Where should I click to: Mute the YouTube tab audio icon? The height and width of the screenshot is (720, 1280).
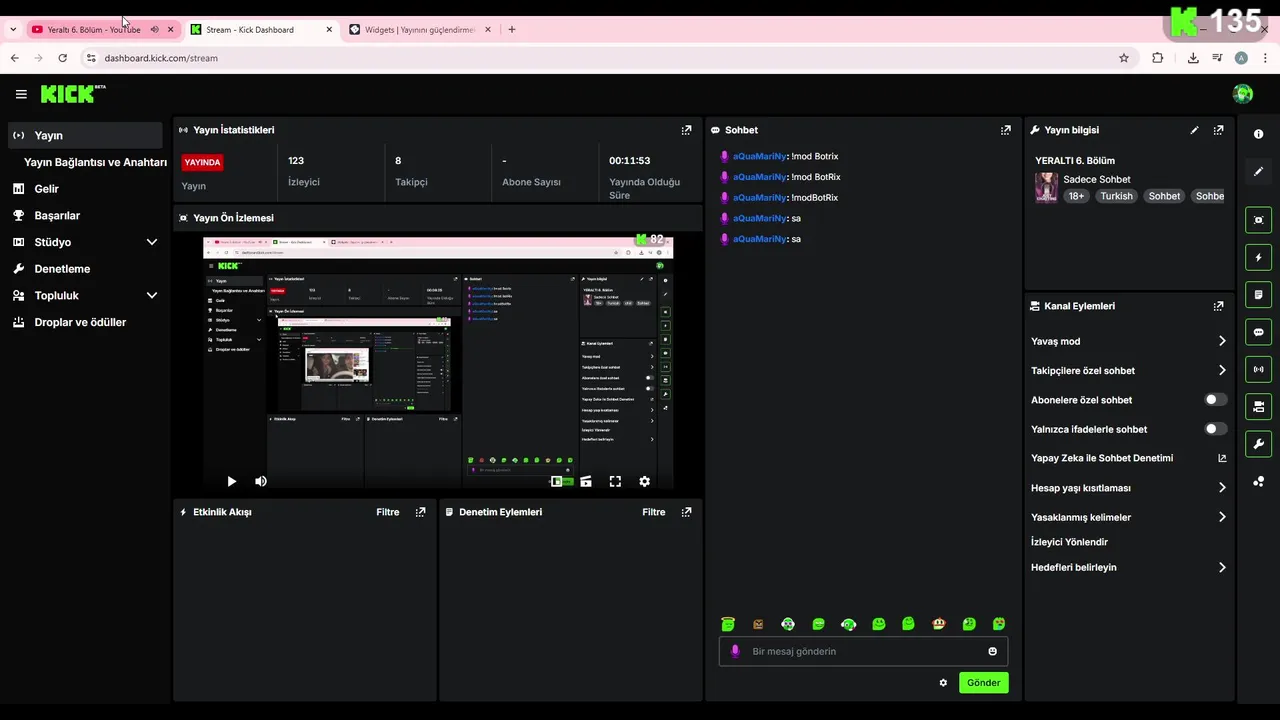pyautogui.click(x=154, y=30)
